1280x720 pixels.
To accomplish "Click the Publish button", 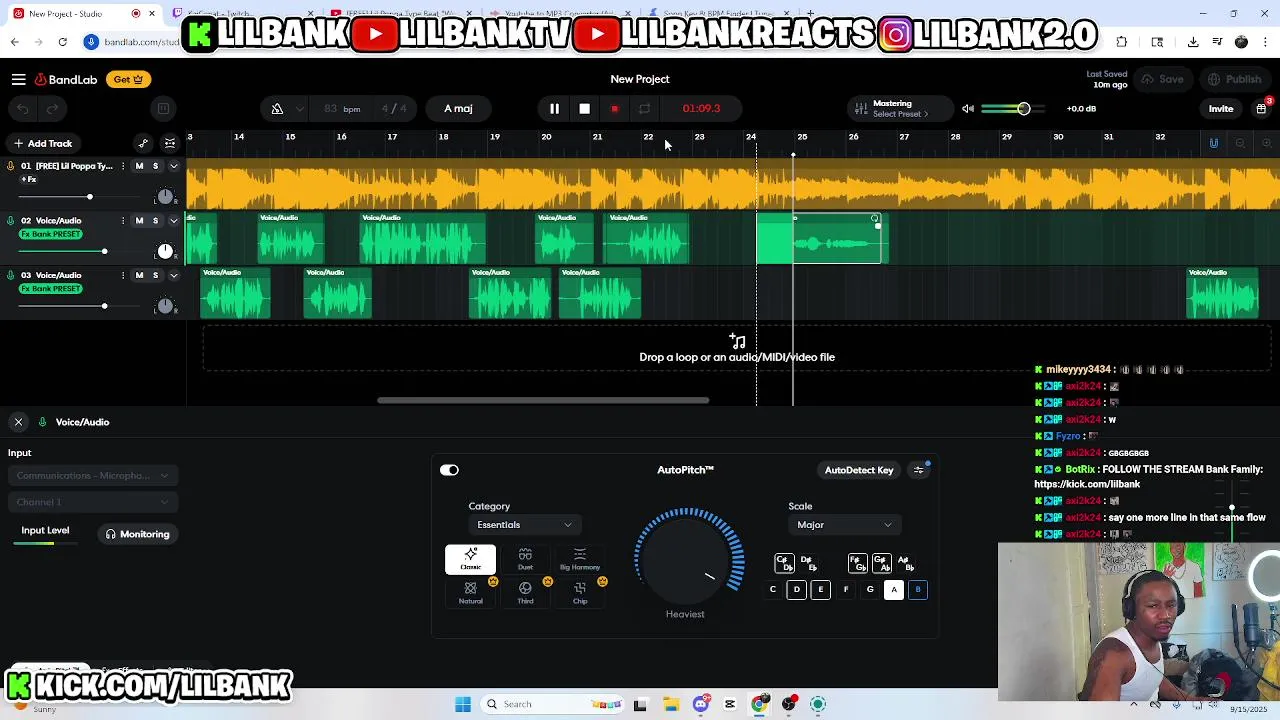I will tap(1234, 79).
